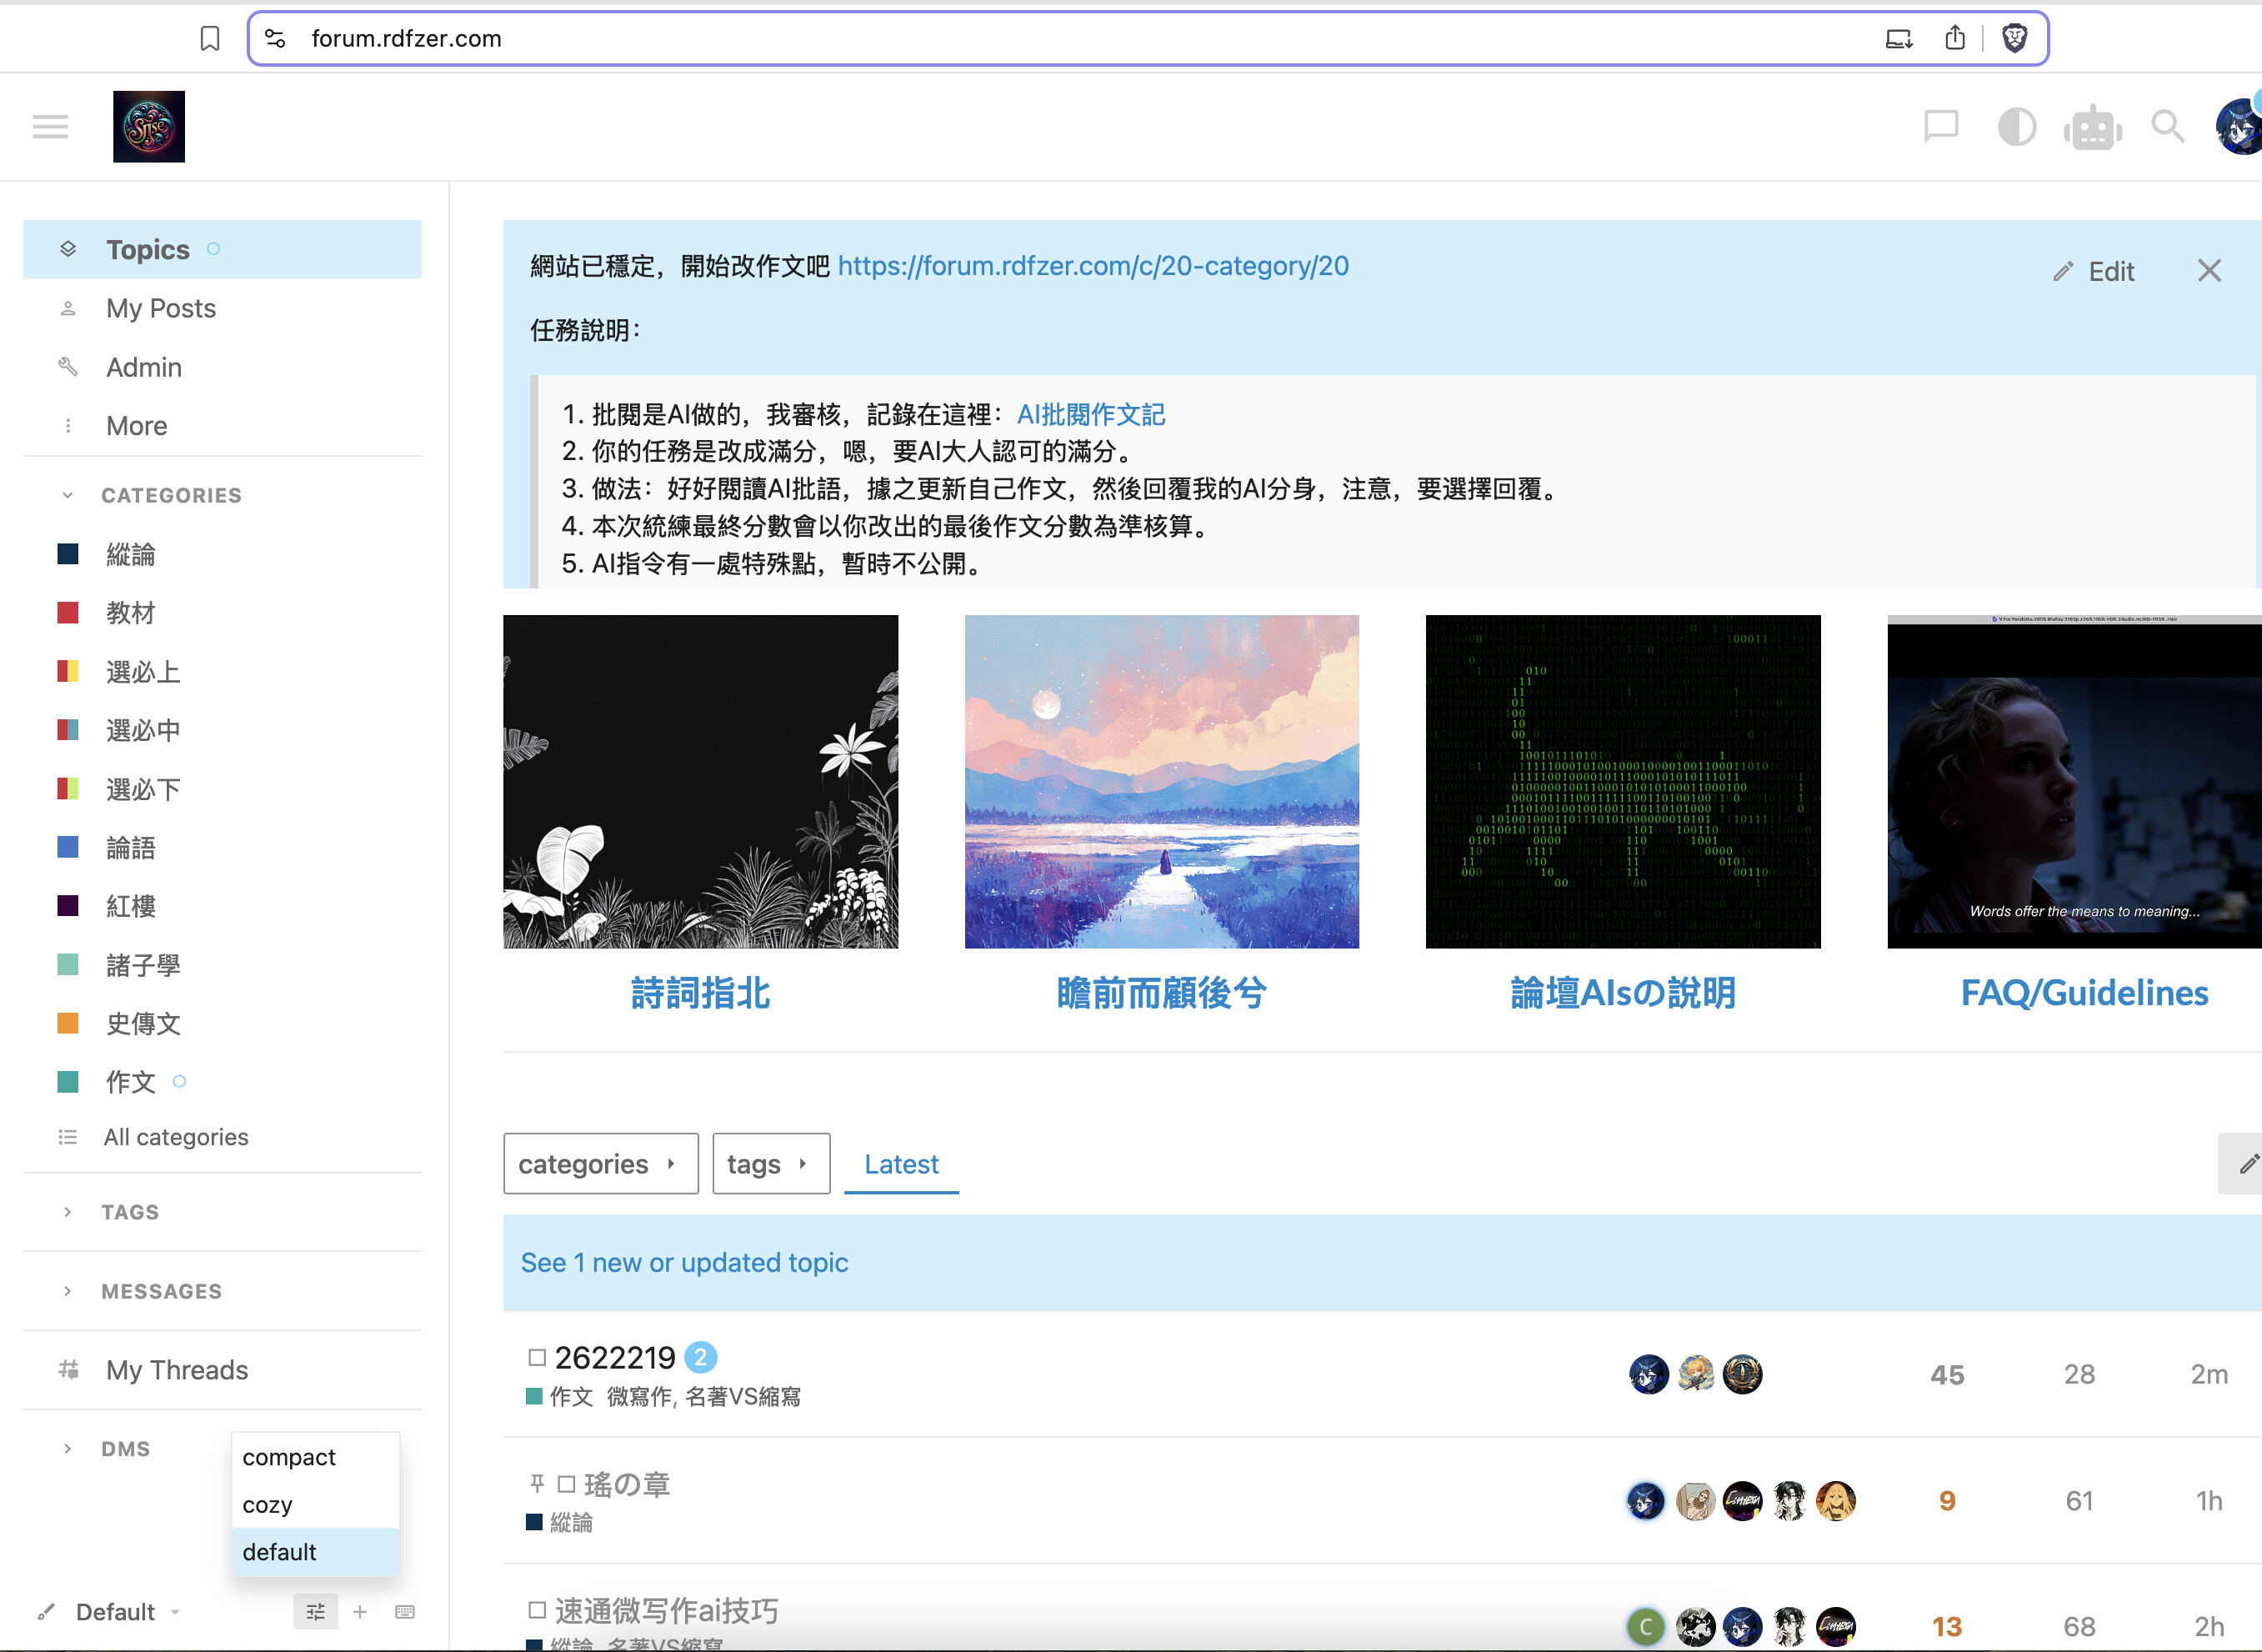Toggle dark mode with the contrast icon
This screenshot has height=1652, width=2262.
tap(2016, 126)
